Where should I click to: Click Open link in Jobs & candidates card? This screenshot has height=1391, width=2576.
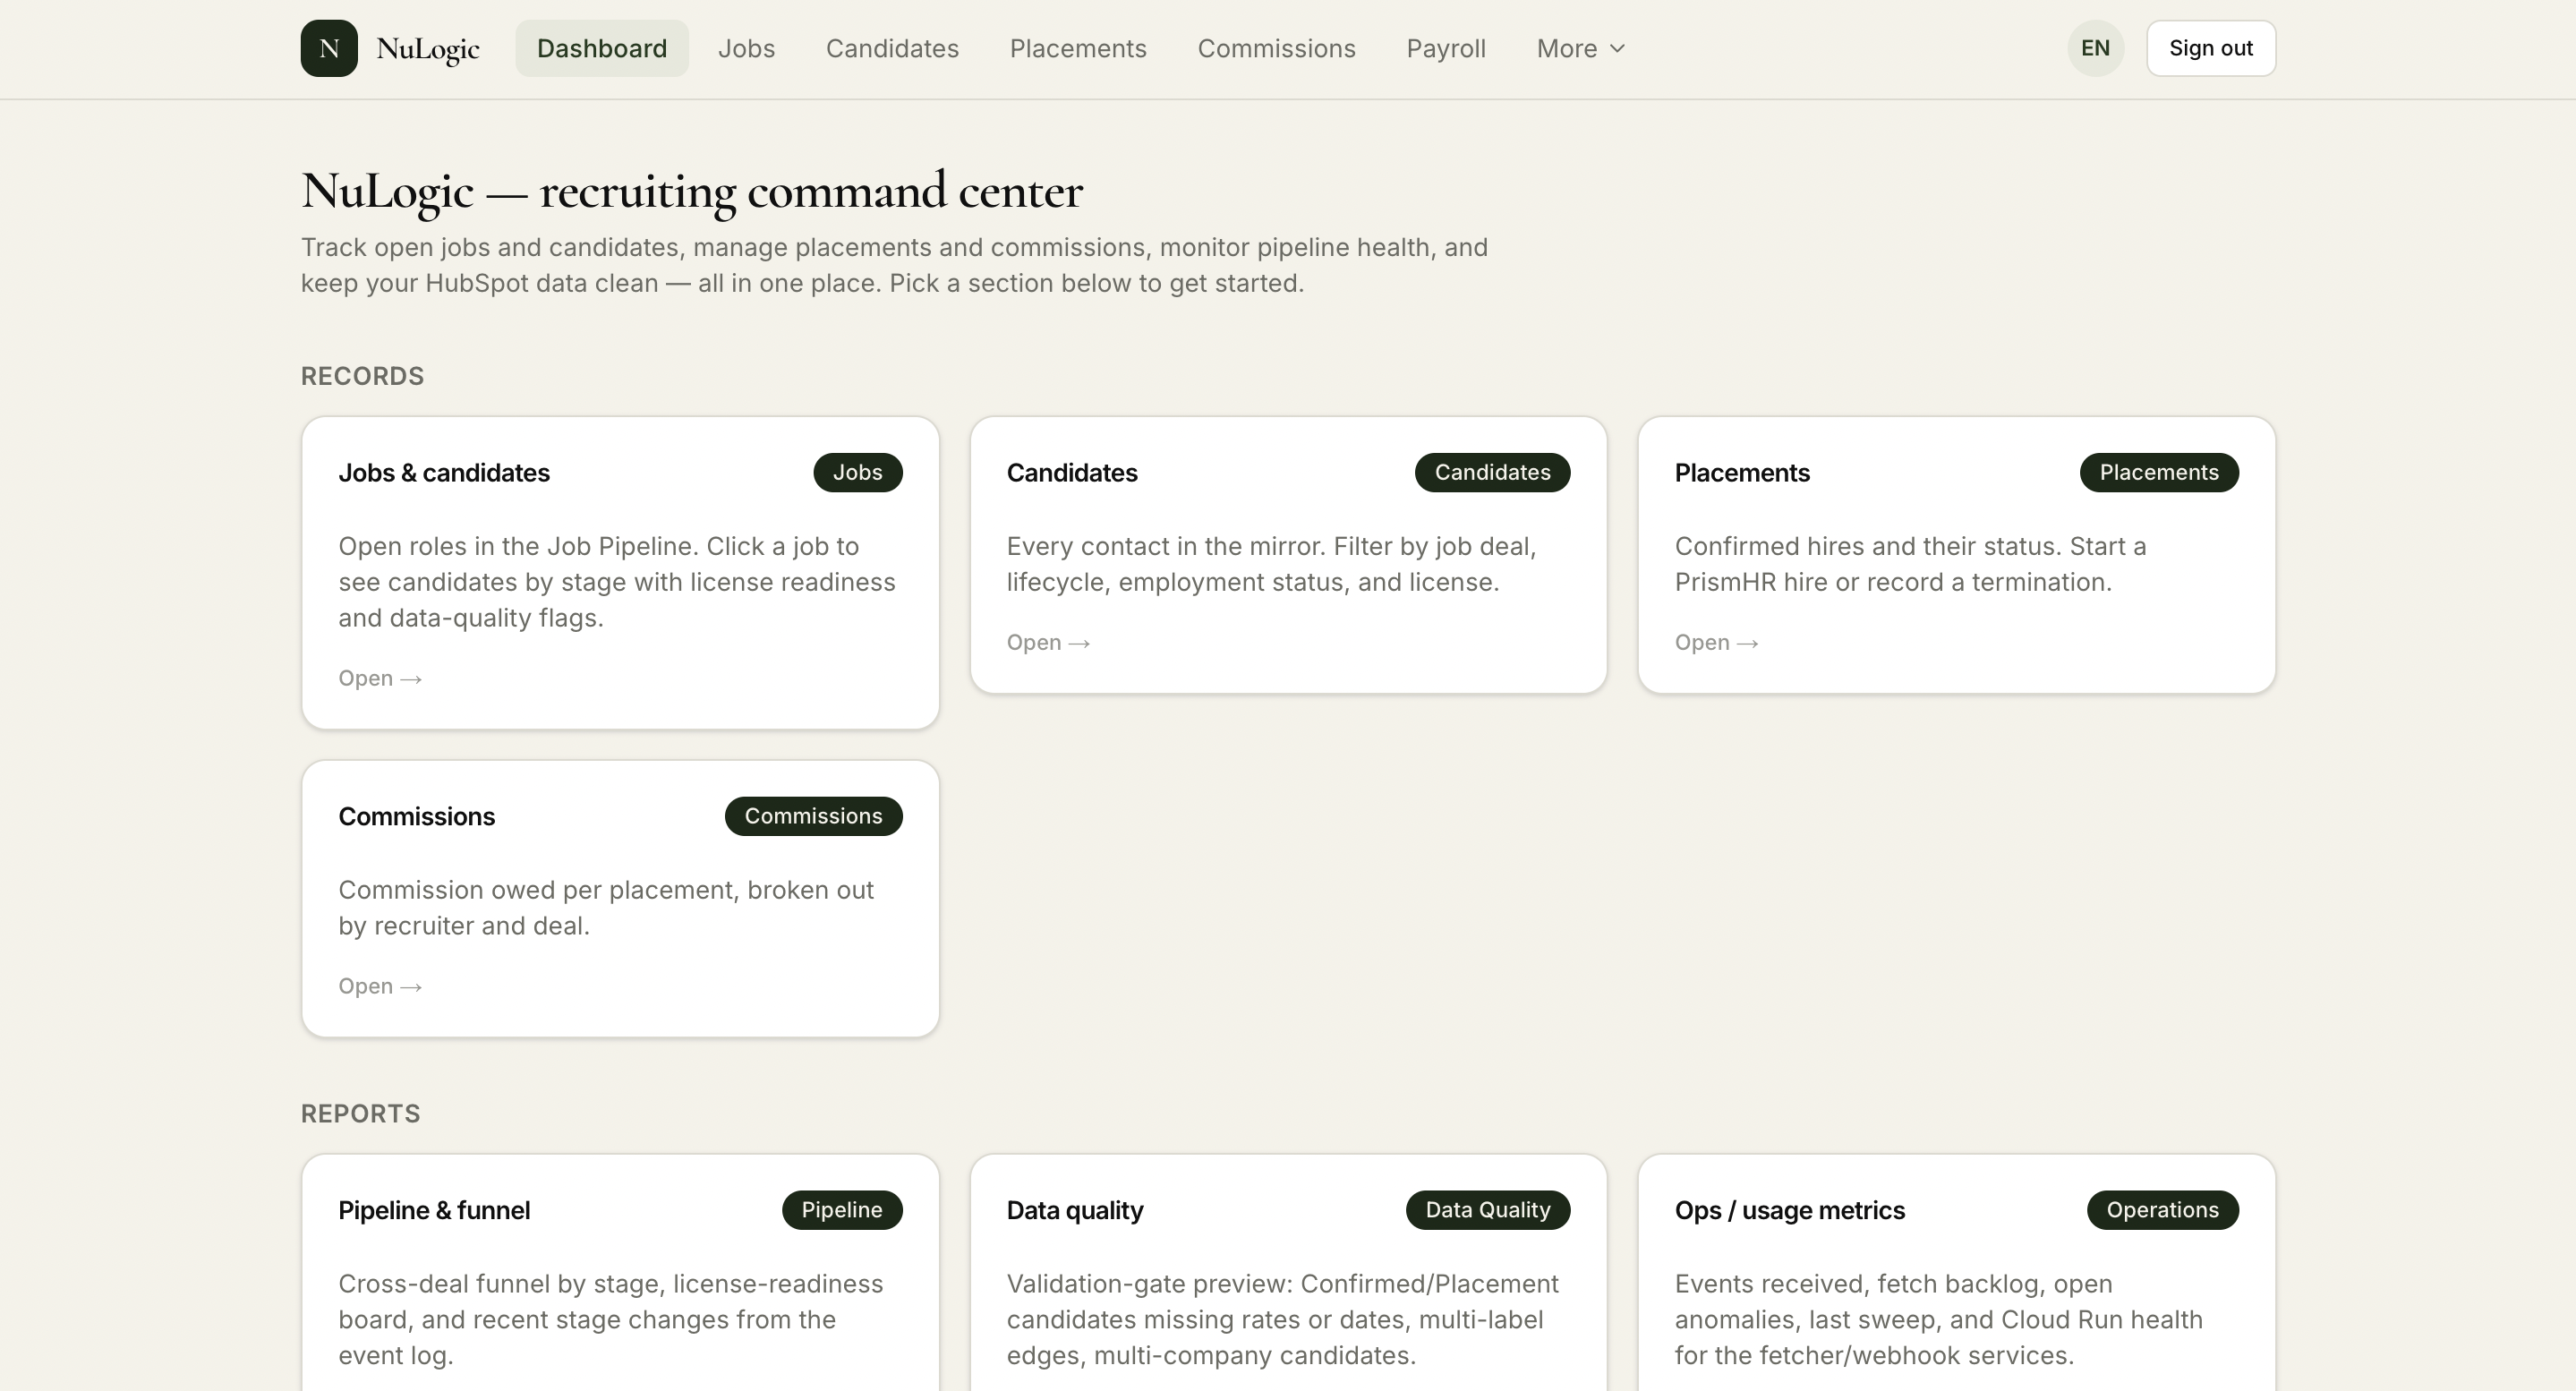point(380,678)
